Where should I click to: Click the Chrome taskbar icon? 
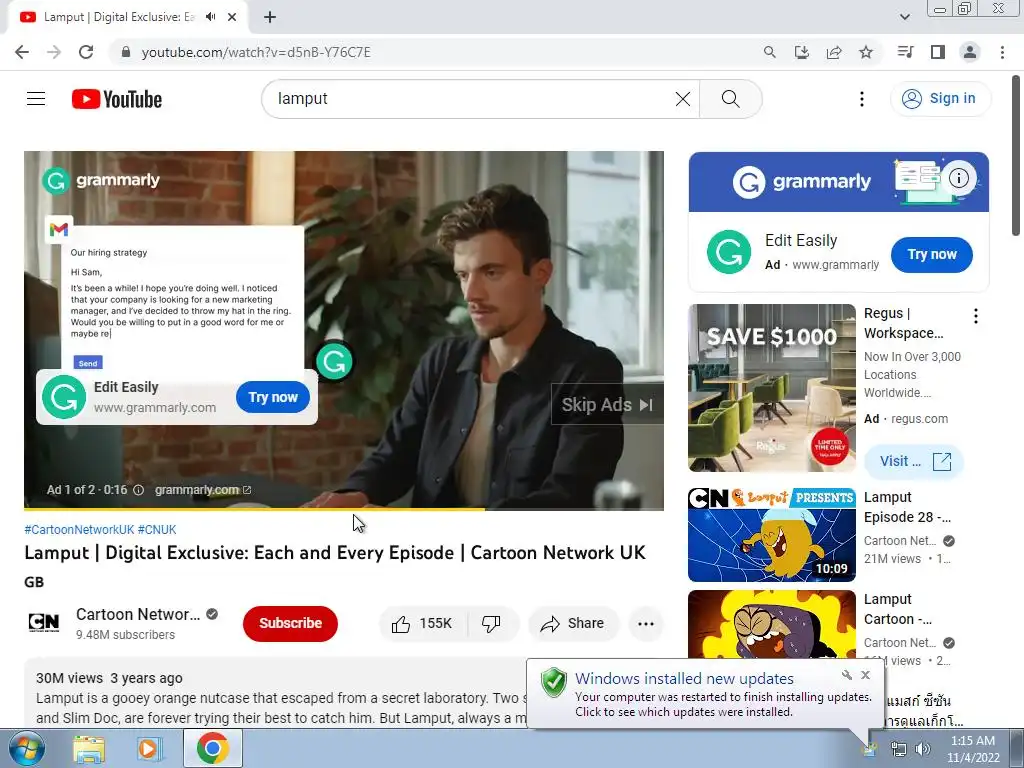(x=212, y=748)
